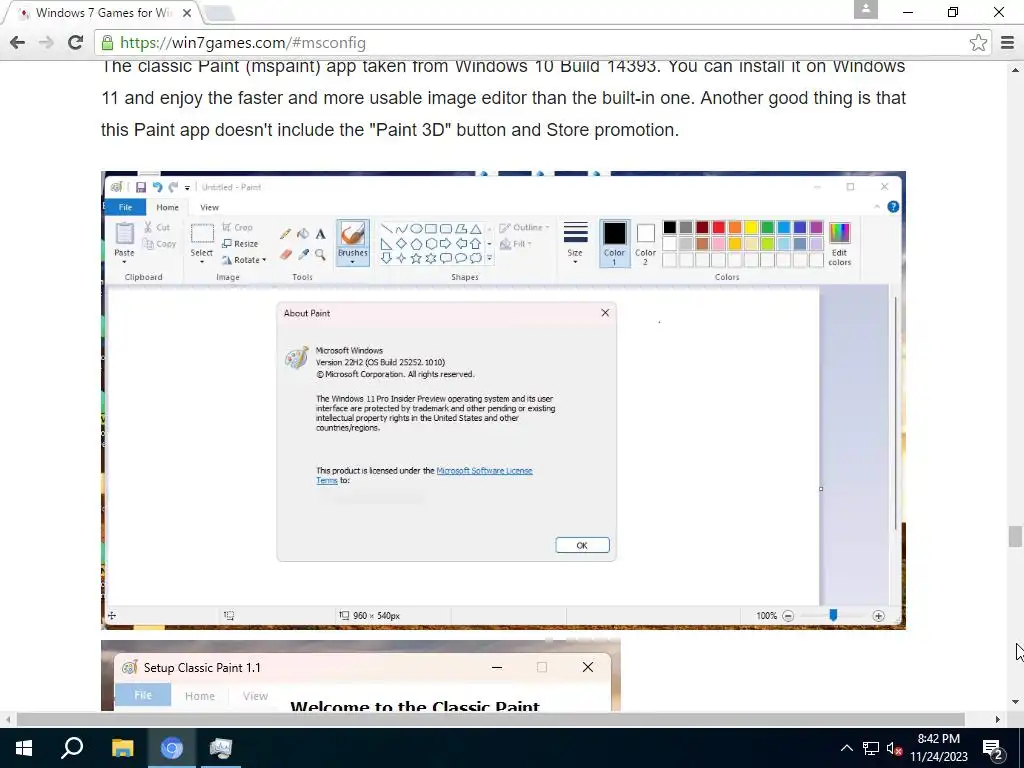Open Edit colors rainbow button
The height and width of the screenshot is (768, 1024).
[x=840, y=243]
